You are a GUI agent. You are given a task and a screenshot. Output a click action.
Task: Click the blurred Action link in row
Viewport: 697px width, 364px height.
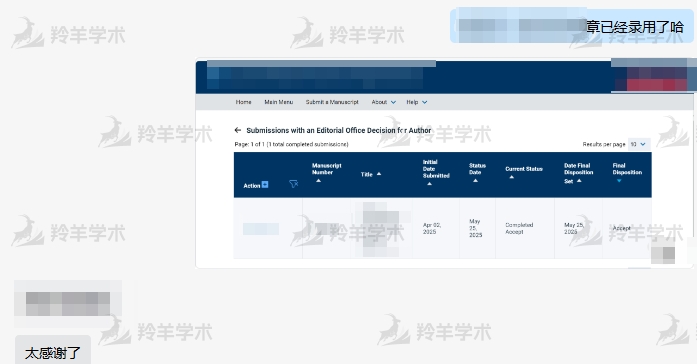(261, 229)
